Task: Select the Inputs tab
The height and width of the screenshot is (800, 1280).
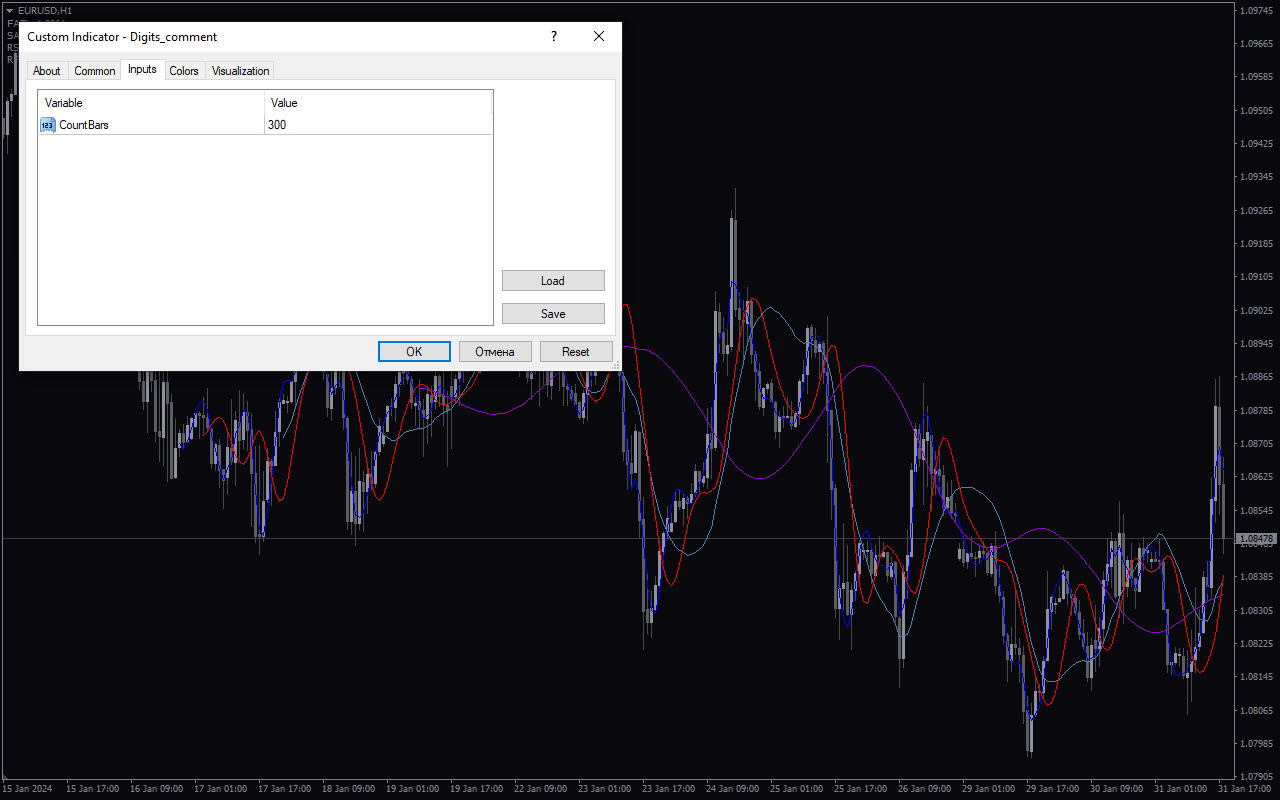Action: [x=142, y=70]
